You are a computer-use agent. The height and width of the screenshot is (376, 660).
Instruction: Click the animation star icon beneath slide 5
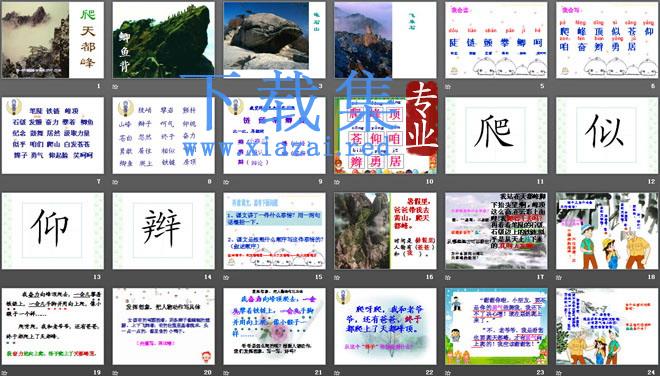[448, 86]
